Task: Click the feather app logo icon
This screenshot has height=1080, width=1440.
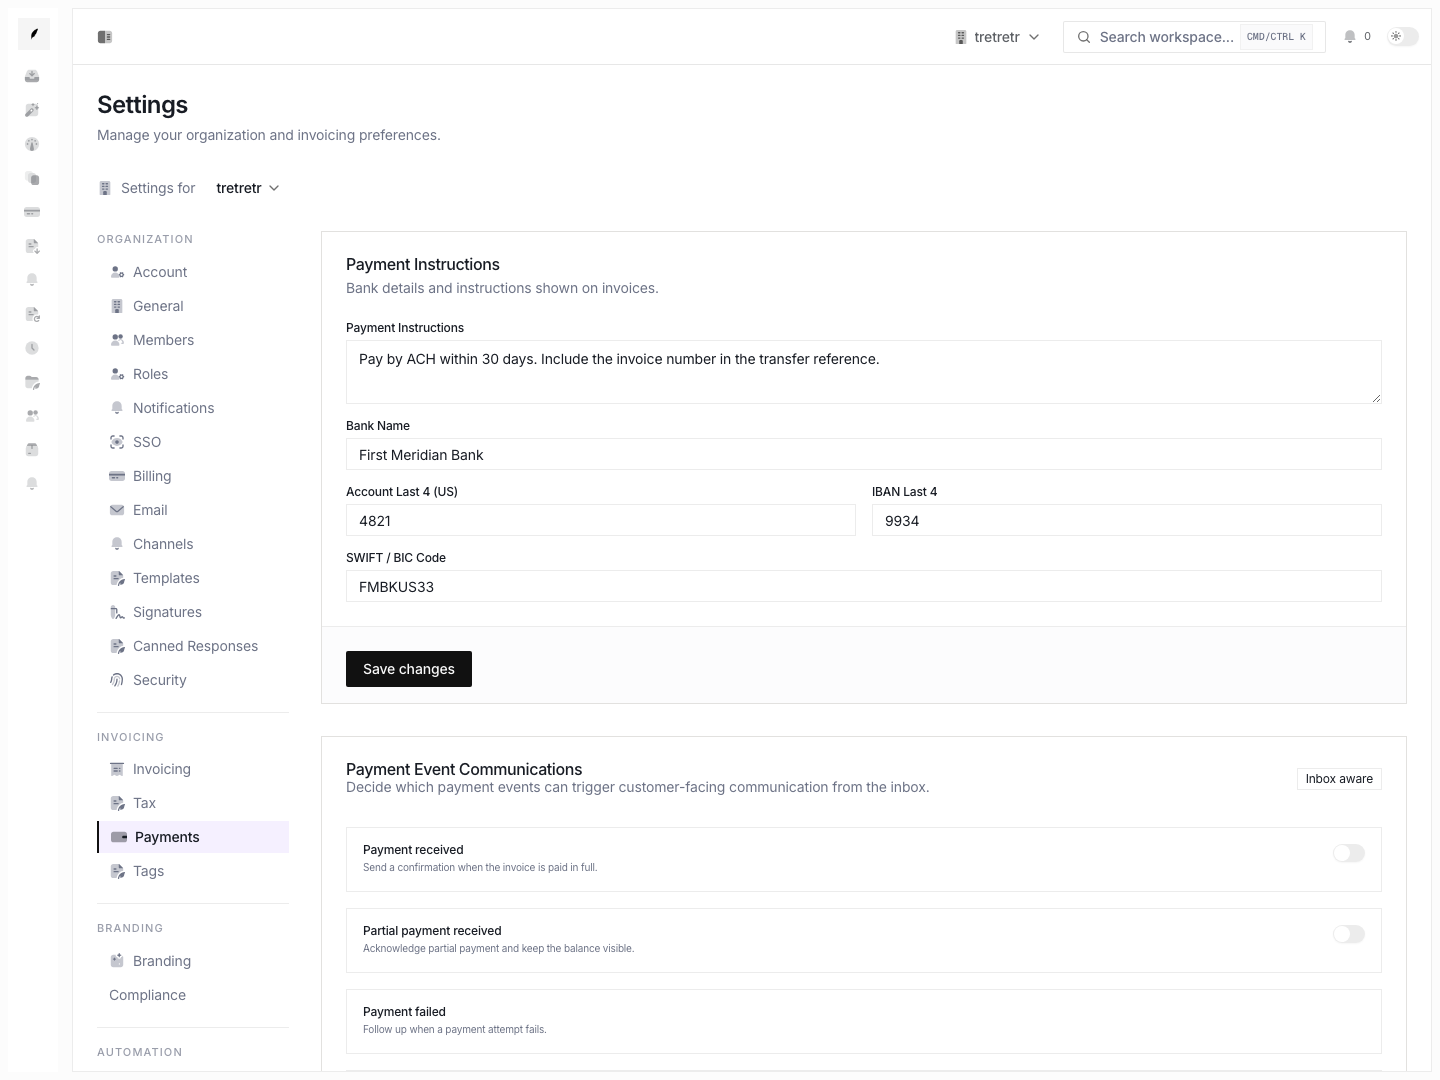Action: coord(34,34)
